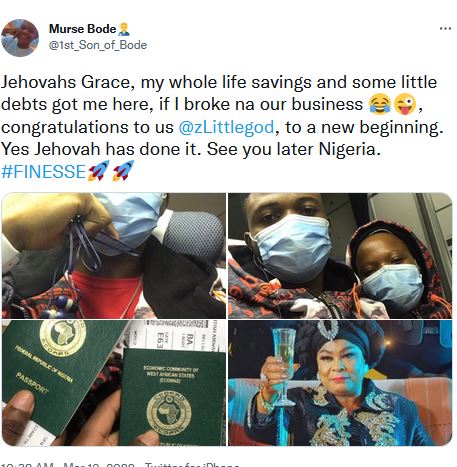Image resolution: width=457 pixels, height=467 pixels.
Task: Open photo of woman raising champagne glass
Action: click(340, 383)
